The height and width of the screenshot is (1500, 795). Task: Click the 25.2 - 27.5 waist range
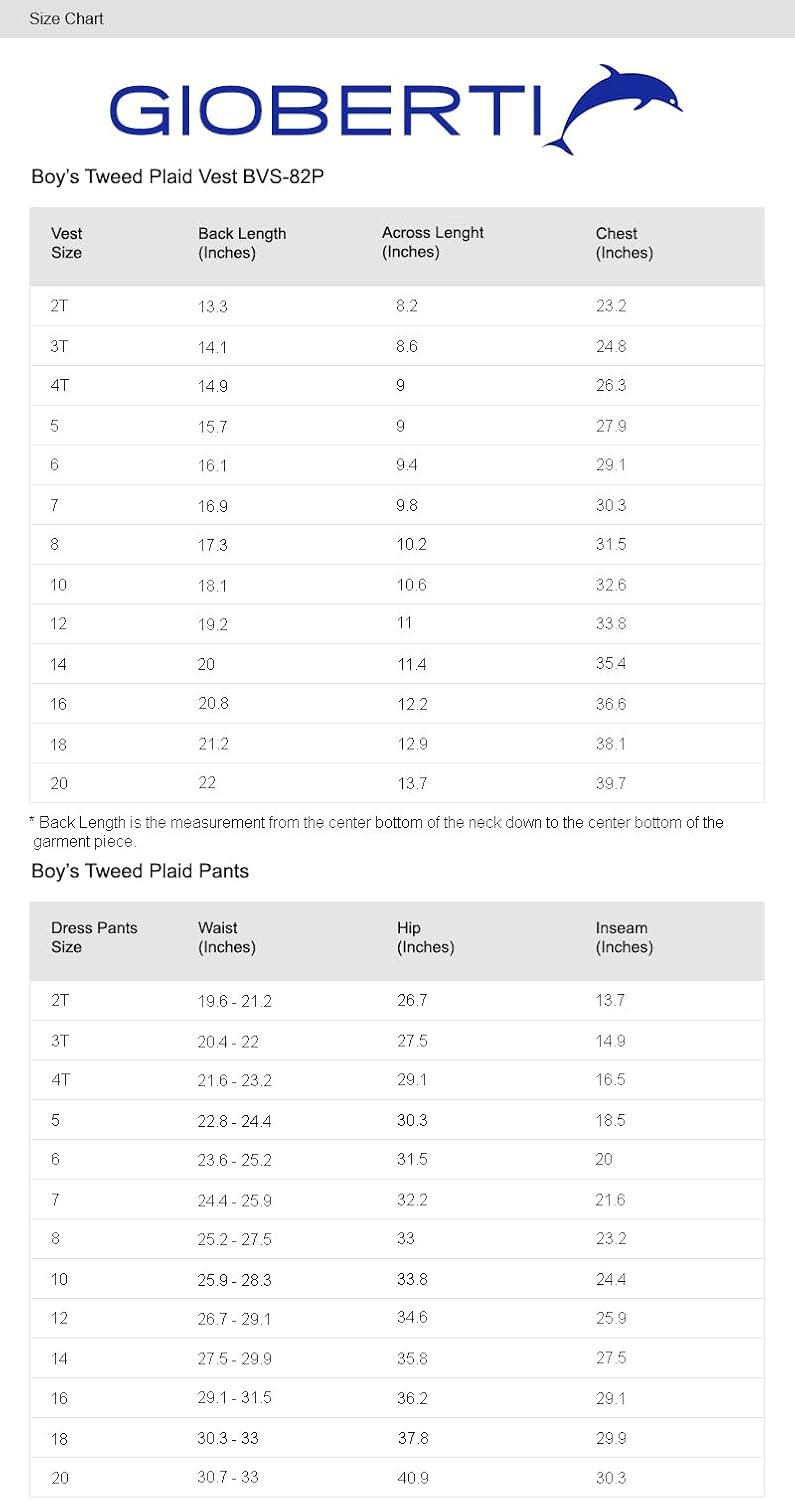(234, 1239)
